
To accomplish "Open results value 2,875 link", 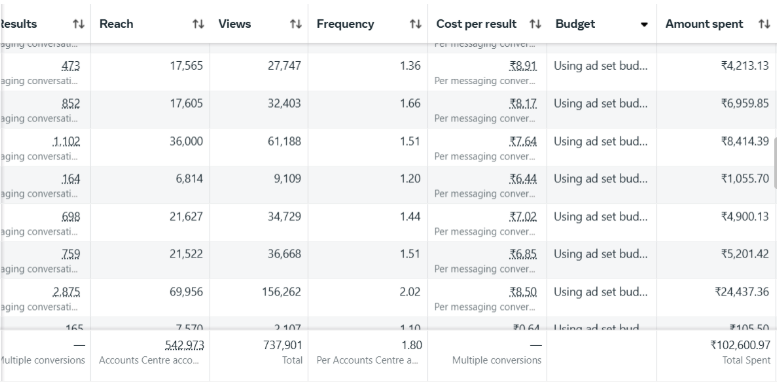I will [66, 292].
